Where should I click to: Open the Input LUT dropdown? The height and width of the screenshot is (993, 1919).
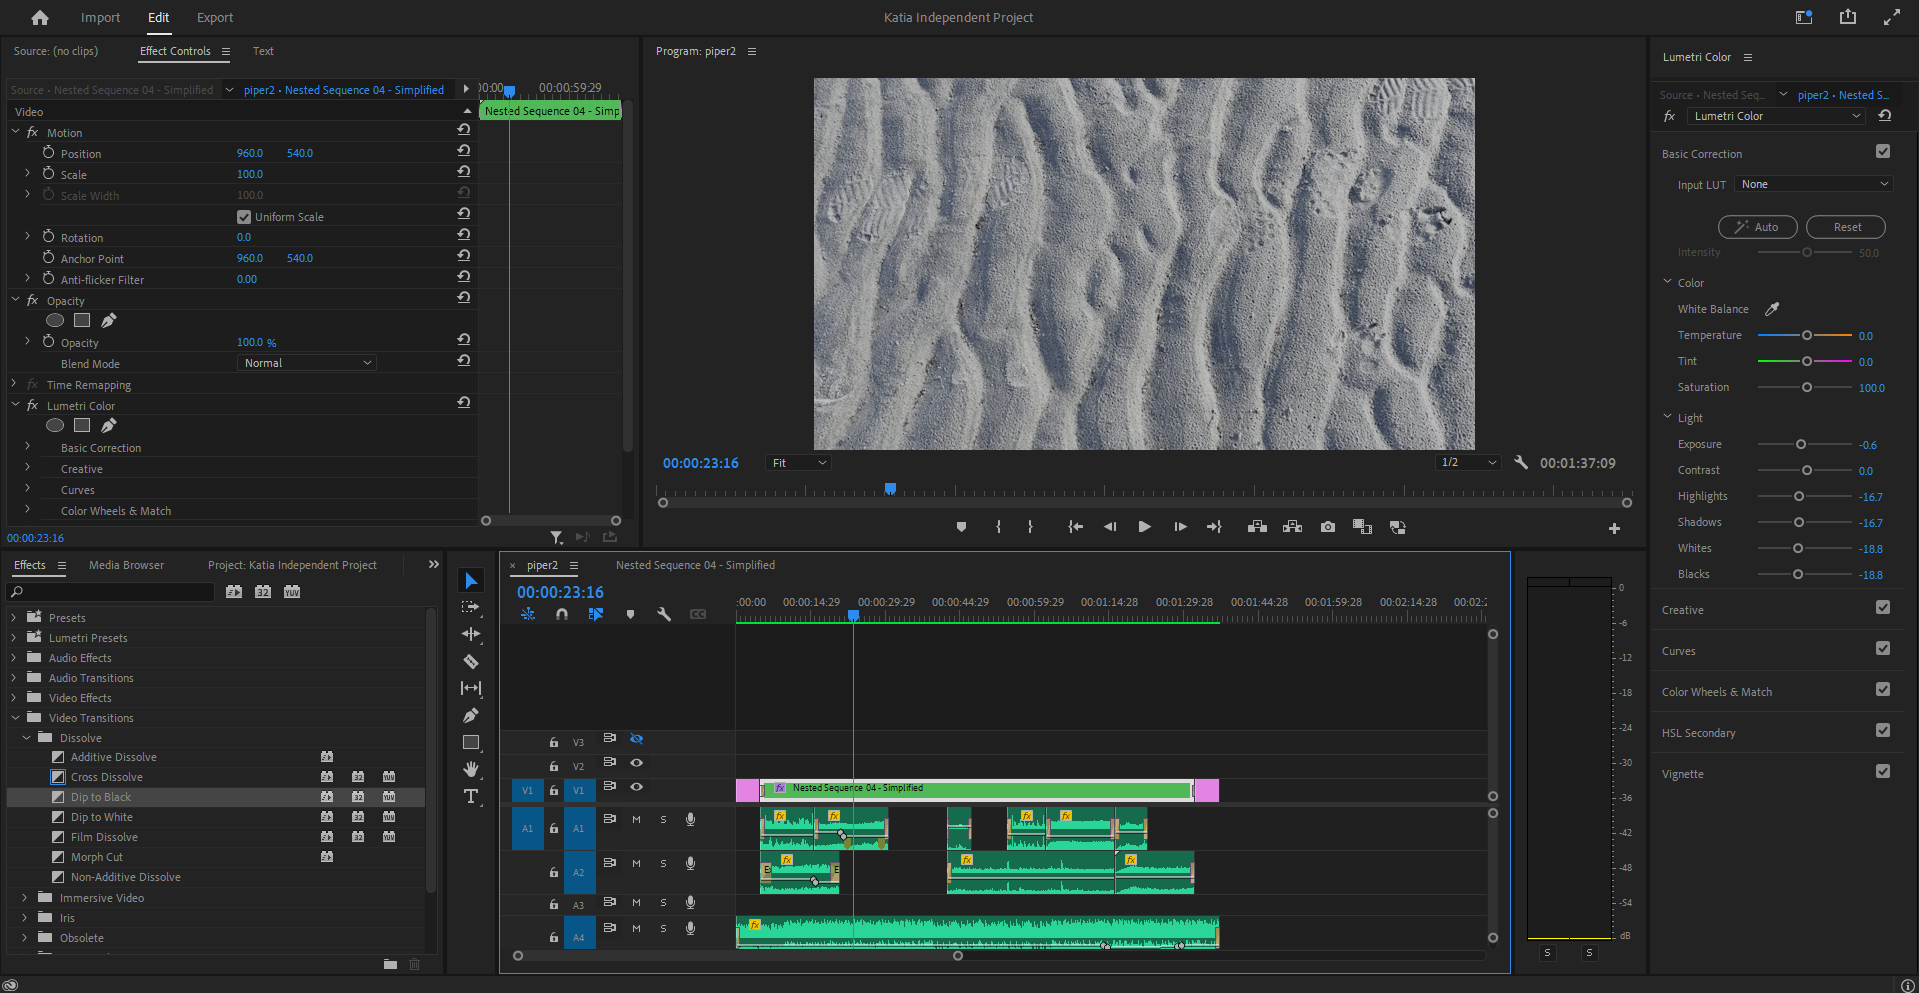(1814, 184)
